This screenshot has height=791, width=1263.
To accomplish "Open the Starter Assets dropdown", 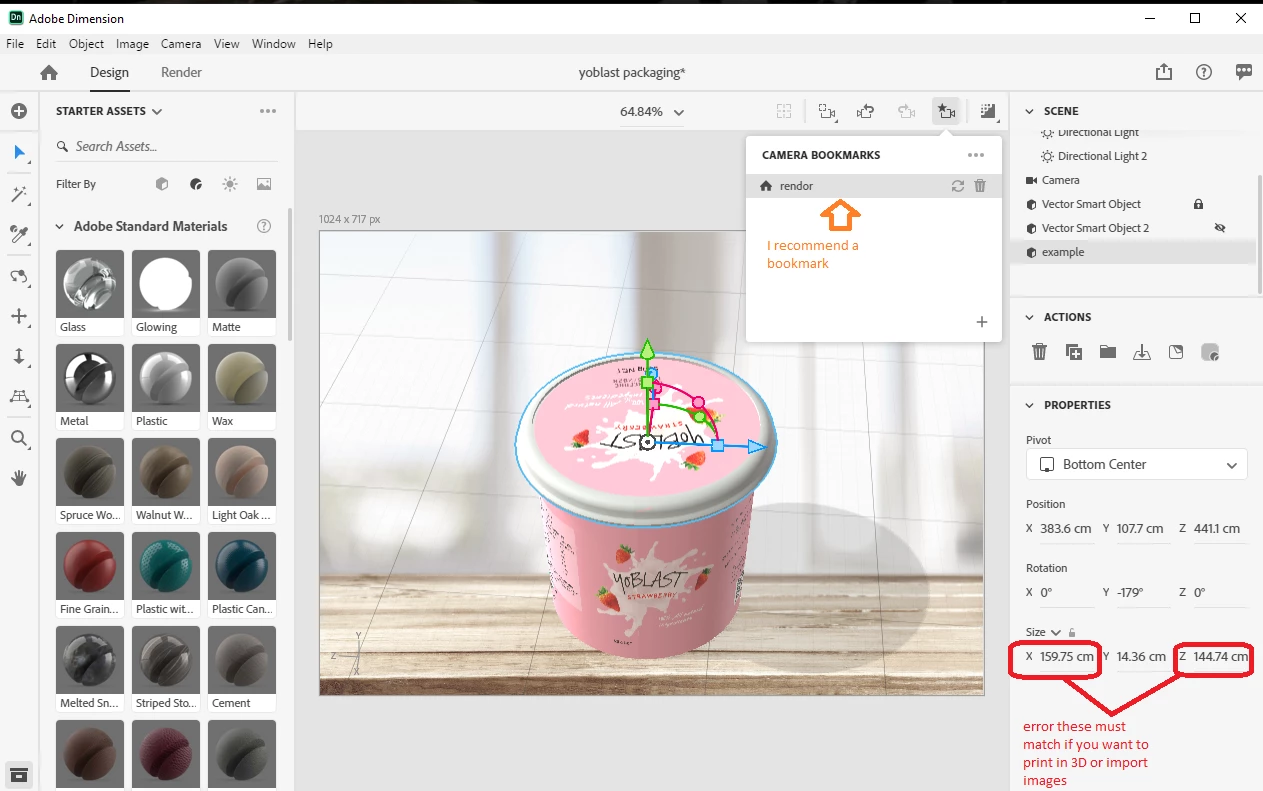I will tap(109, 111).
